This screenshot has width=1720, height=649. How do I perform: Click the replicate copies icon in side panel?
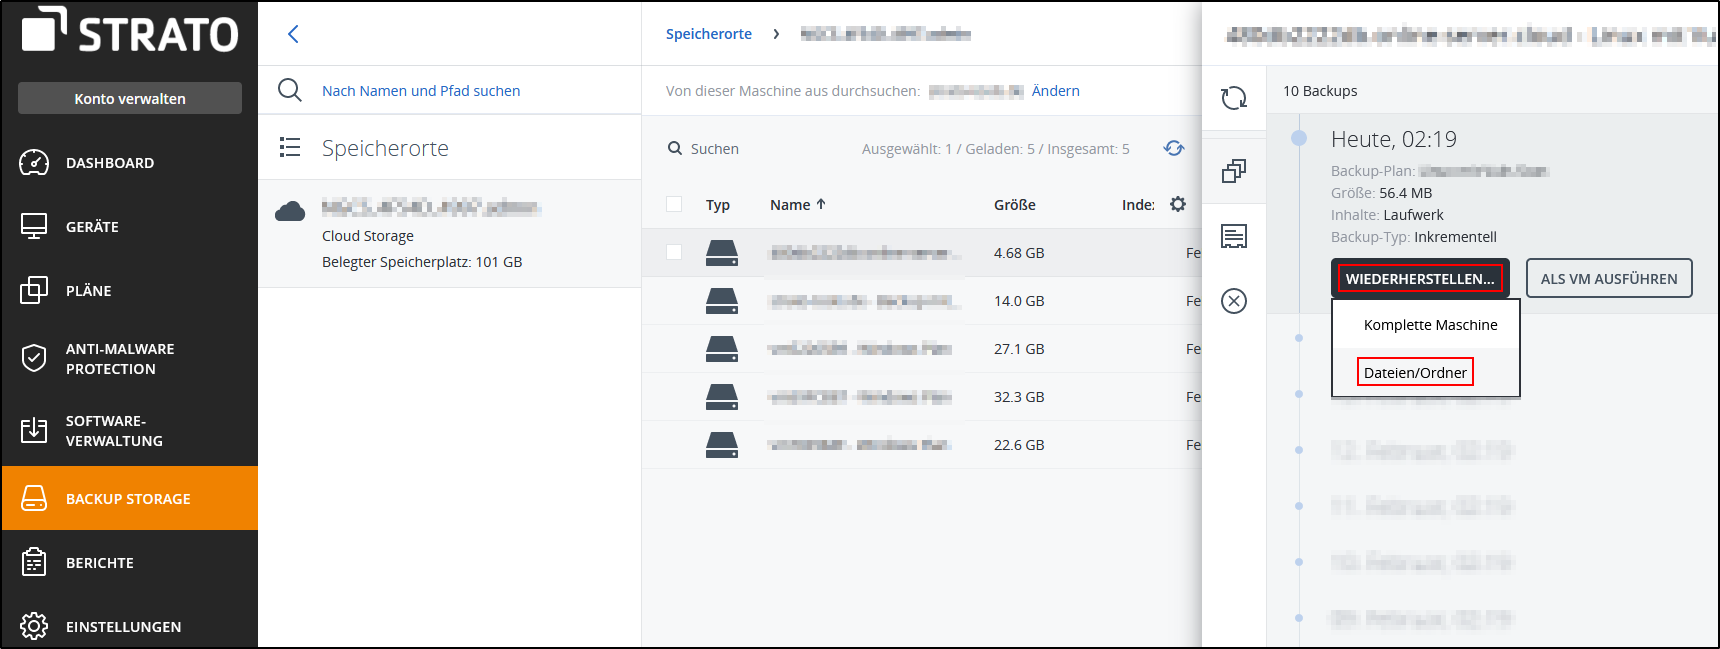(x=1234, y=171)
